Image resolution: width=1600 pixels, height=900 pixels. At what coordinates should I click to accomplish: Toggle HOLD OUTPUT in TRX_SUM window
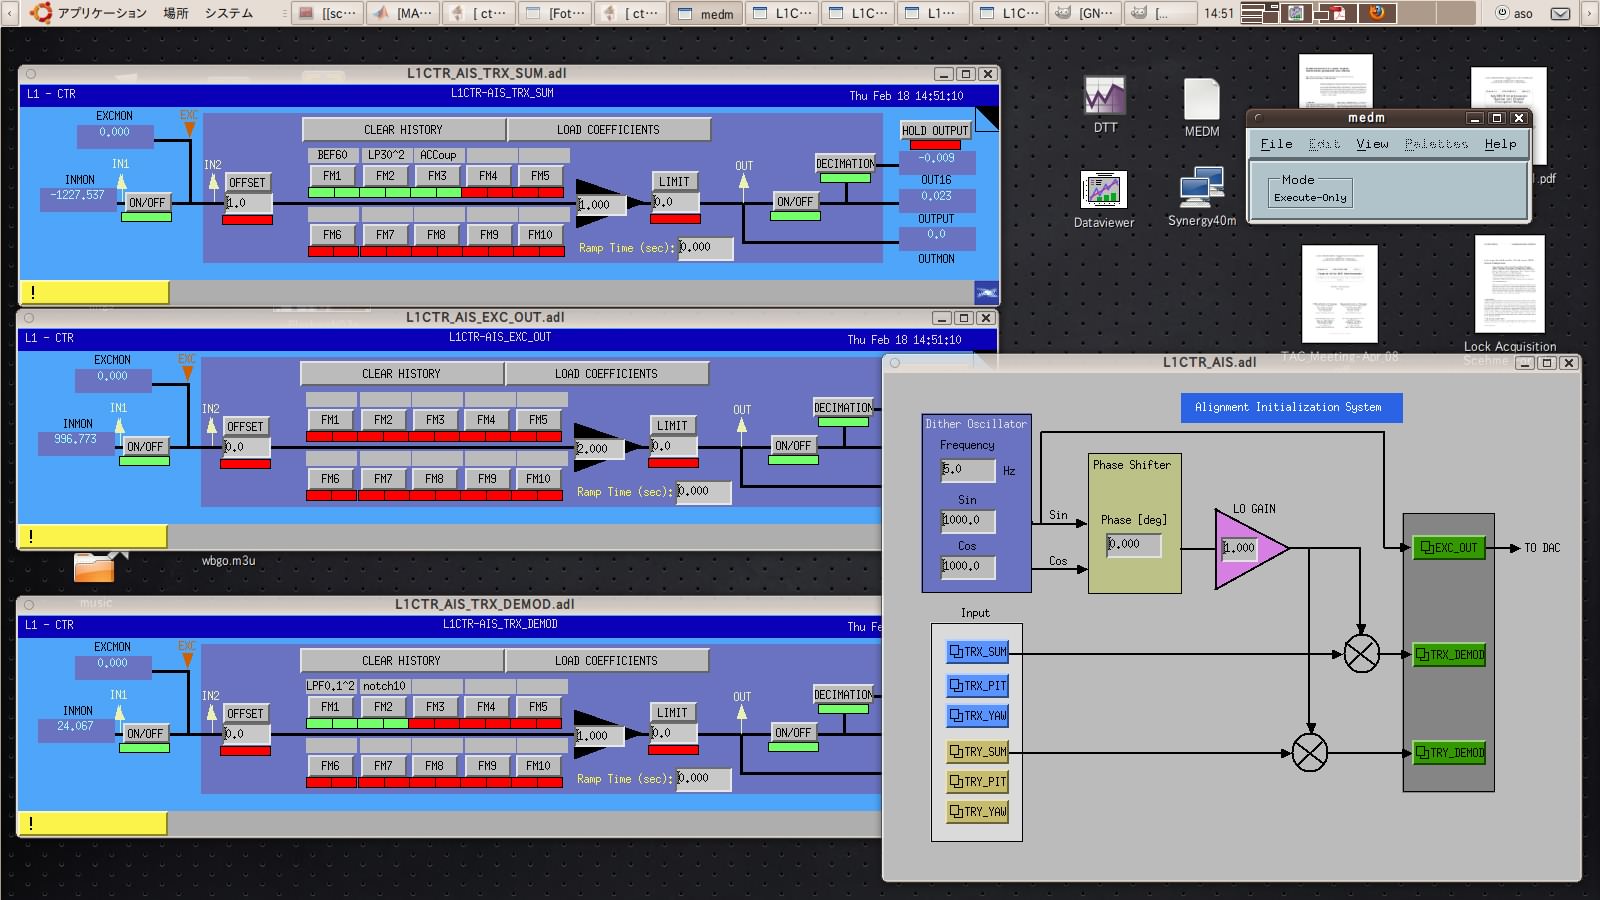935,130
